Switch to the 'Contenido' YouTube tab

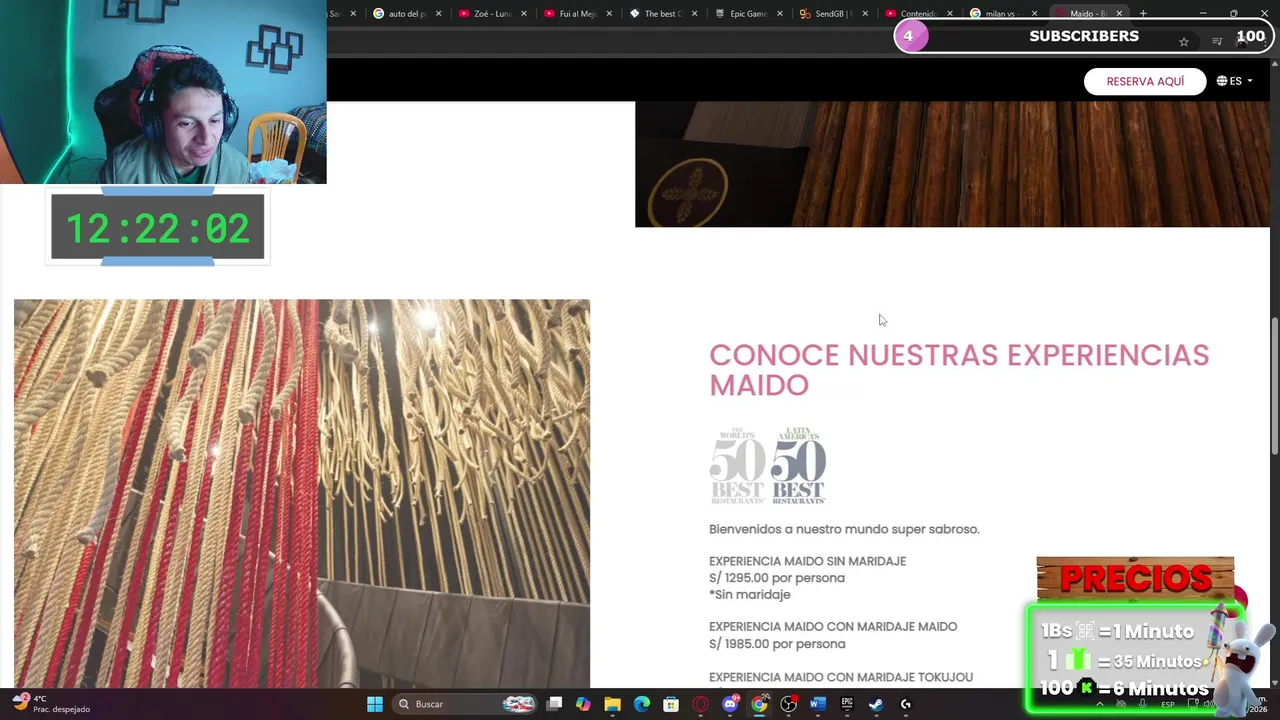point(918,13)
